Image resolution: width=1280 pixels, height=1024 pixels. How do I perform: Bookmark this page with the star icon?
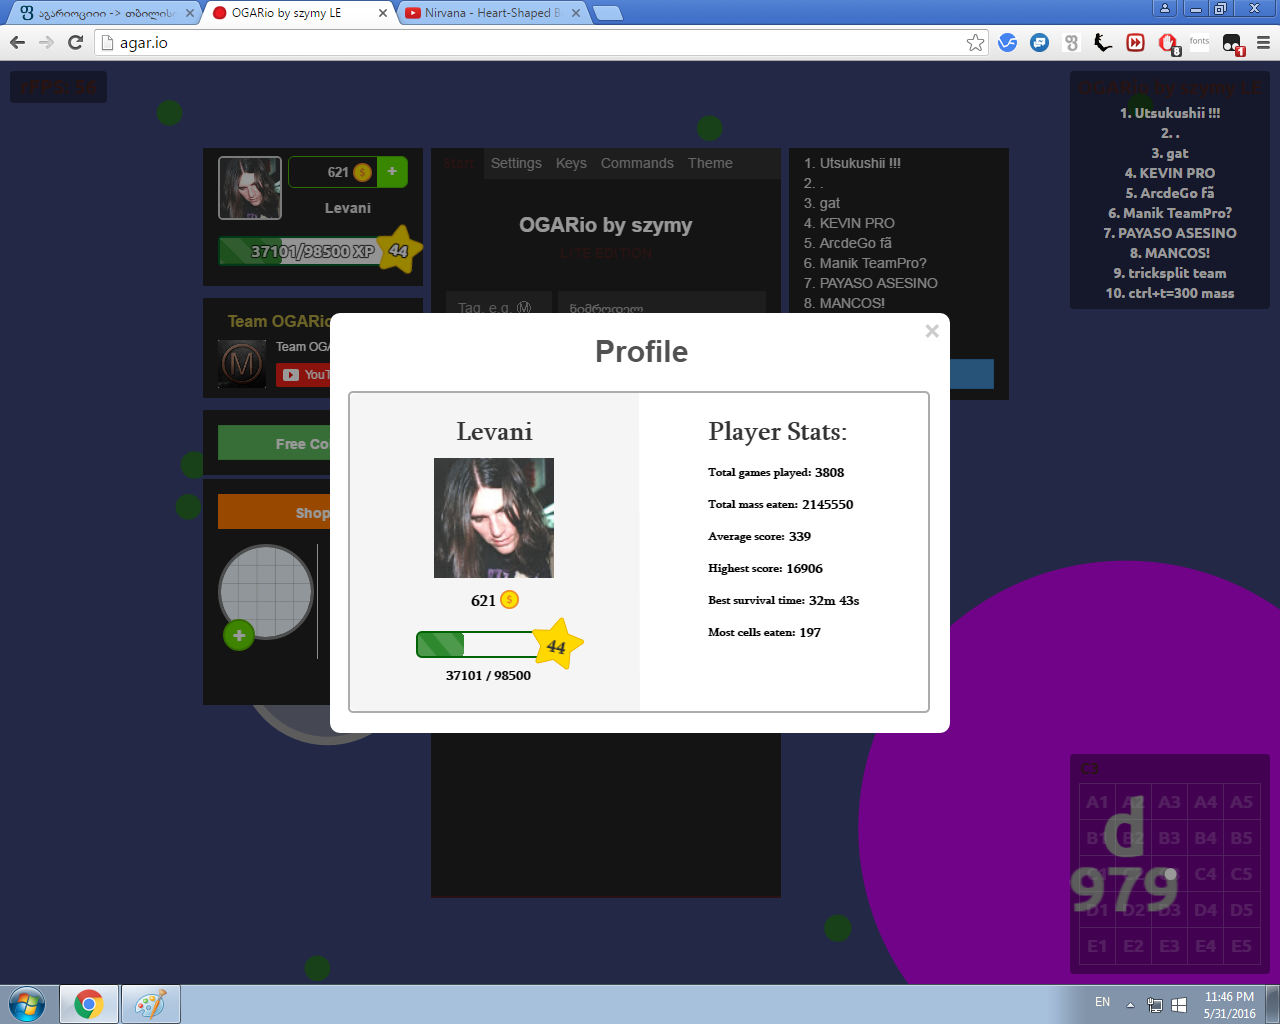pyautogui.click(x=975, y=42)
